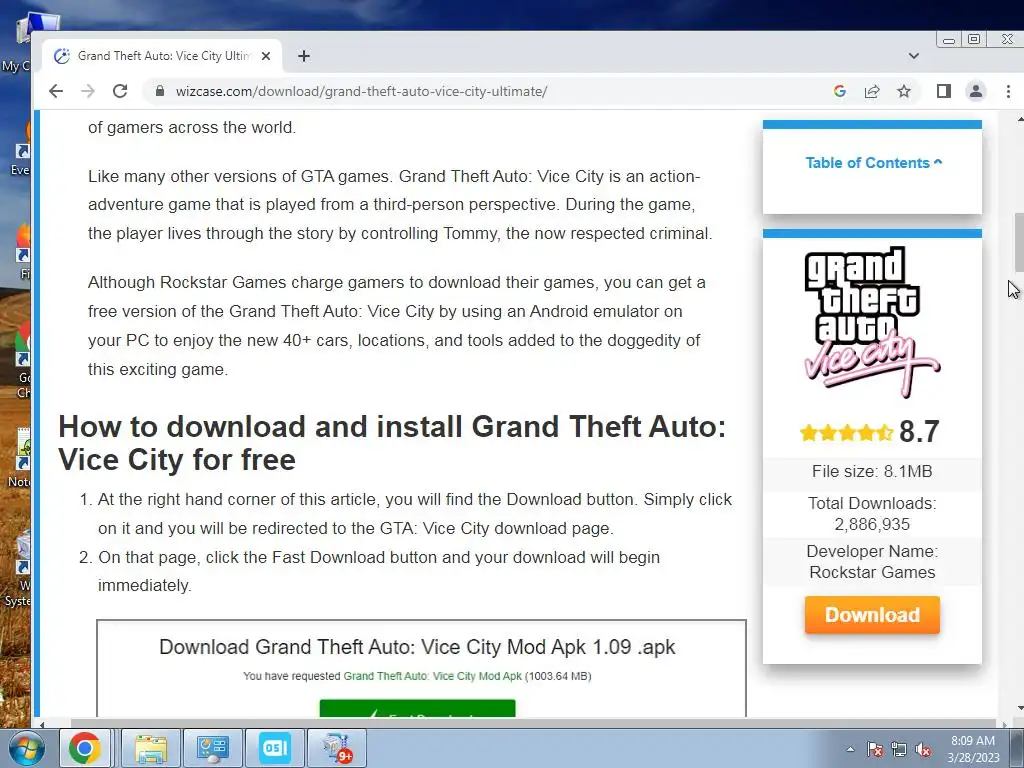Click the scroll up arrow

click(x=1019, y=120)
